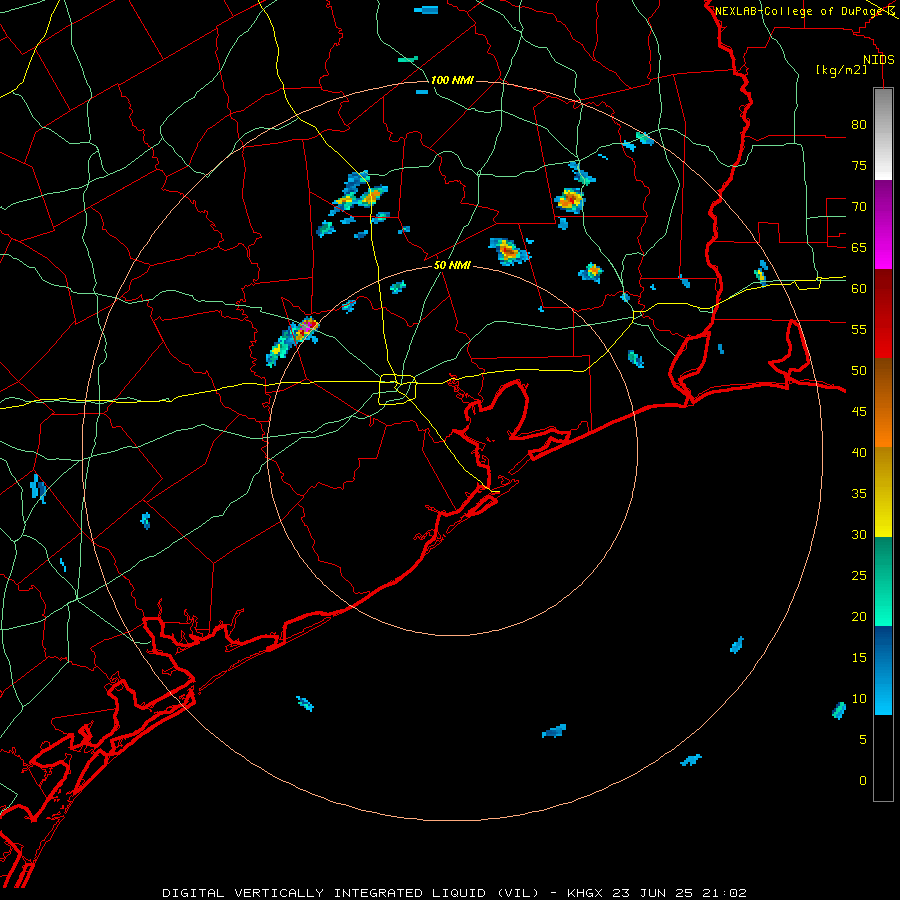Click the NIDS label
This screenshot has width=900, height=900.
[x=879, y=60]
